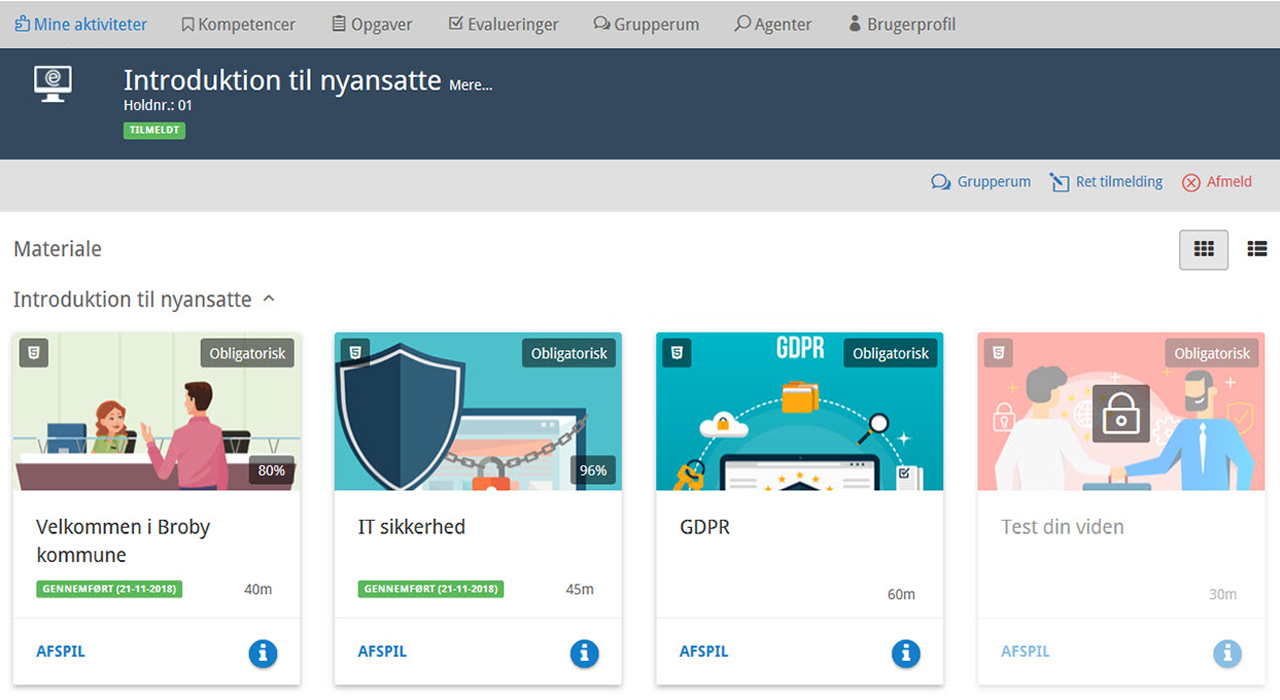Go to the Opgaver tab
The height and width of the screenshot is (700, 1280).
tap(372, 24)
